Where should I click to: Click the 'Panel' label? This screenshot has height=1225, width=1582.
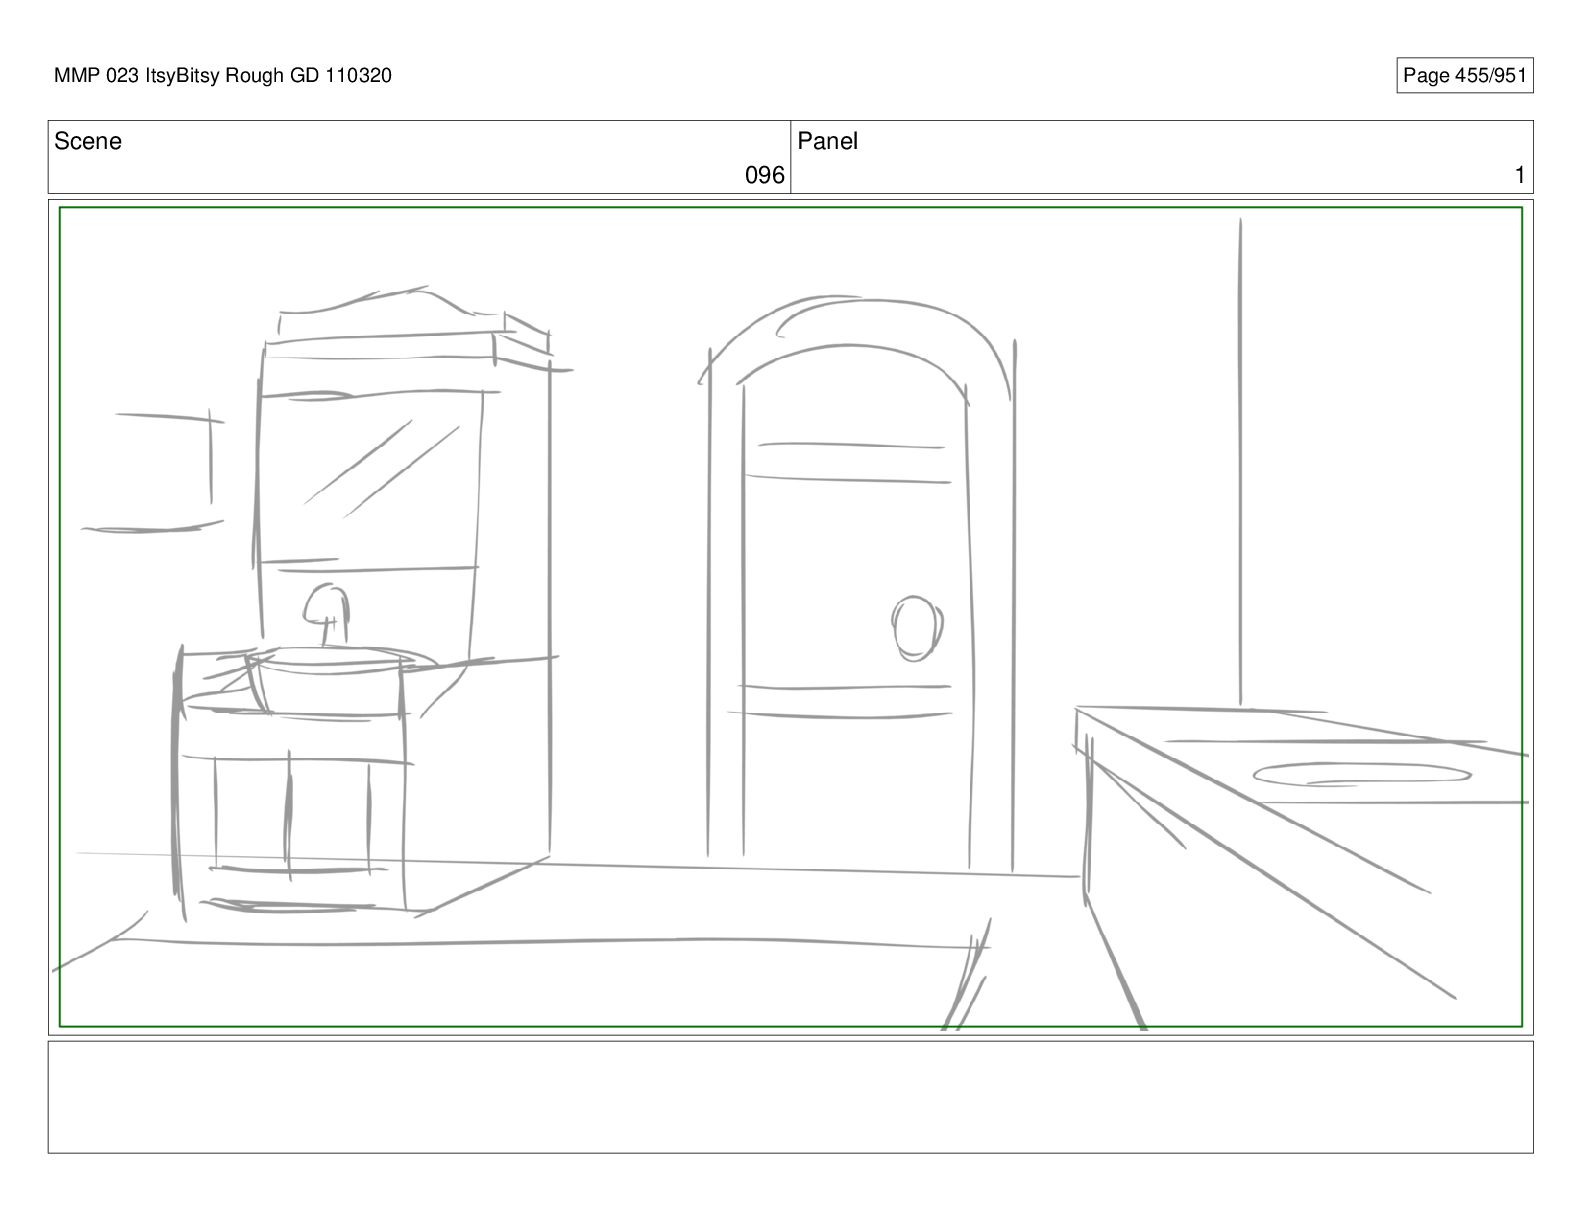[828, 141]
